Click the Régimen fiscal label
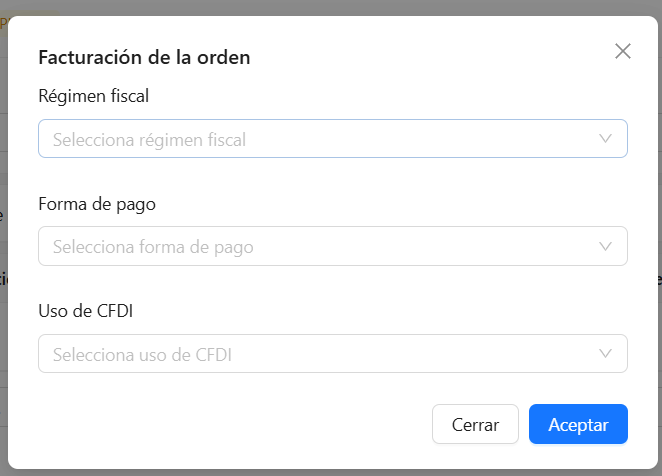The width and height of the screenshot is (662, 476). [x=94, y=96]
